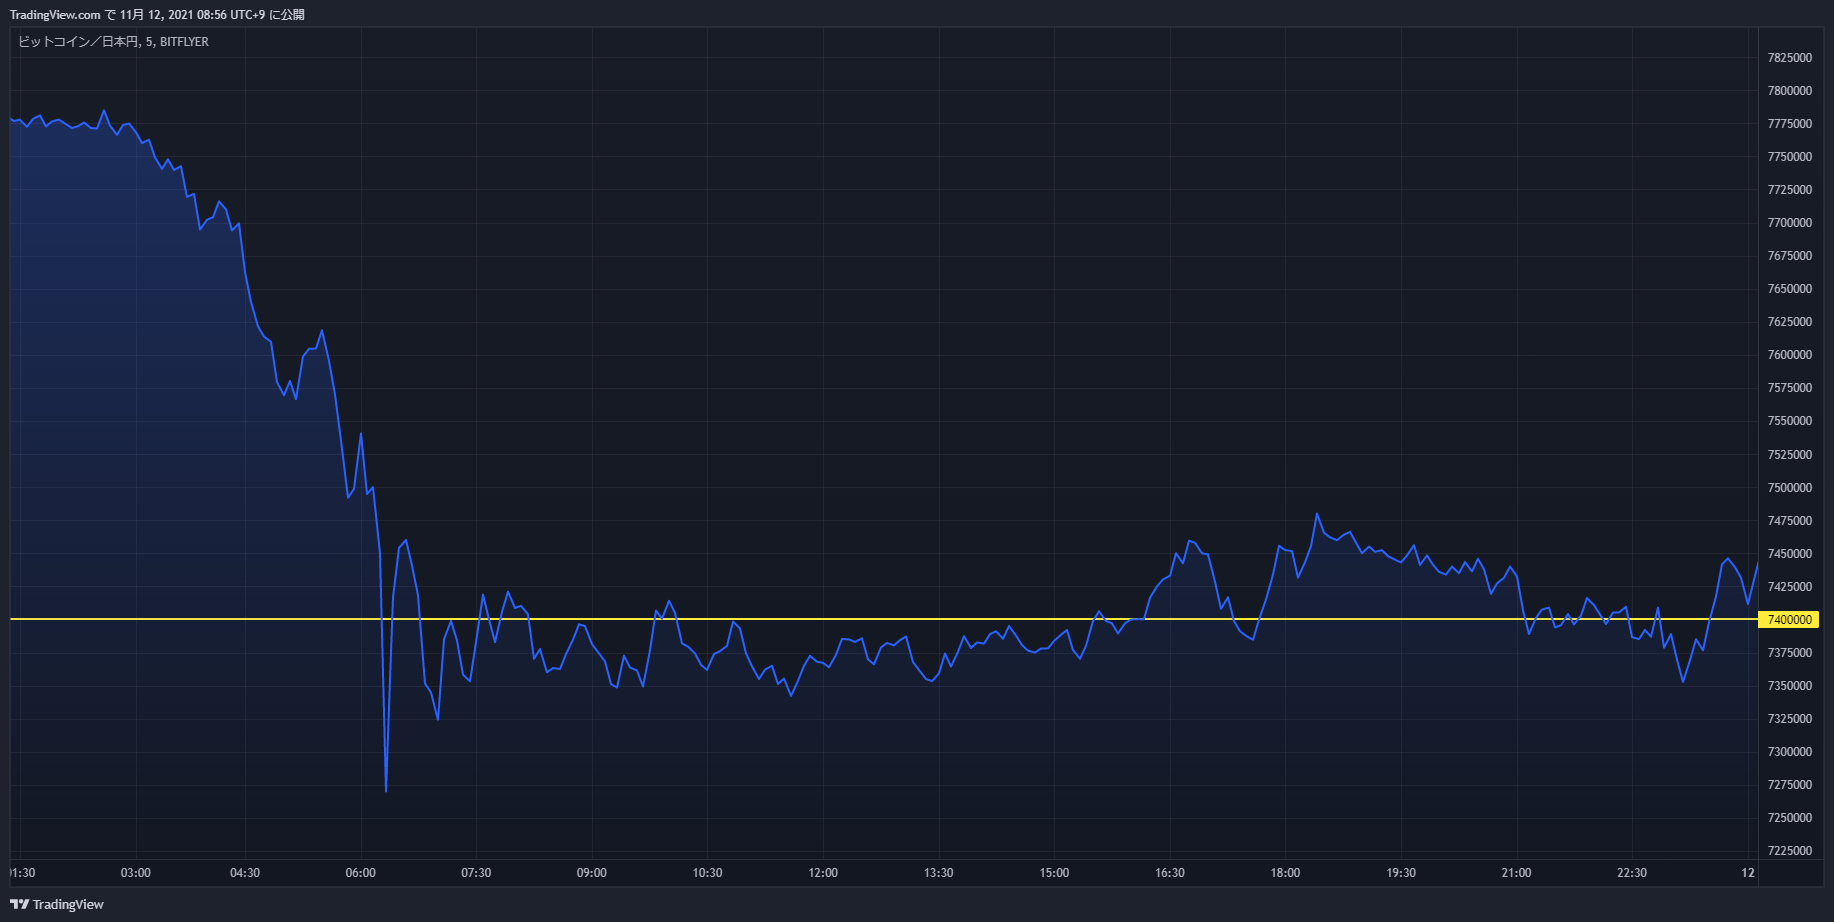The image size is (1834, 922).
Task: Click the 7600000 price axis label
Action: 1790,355
